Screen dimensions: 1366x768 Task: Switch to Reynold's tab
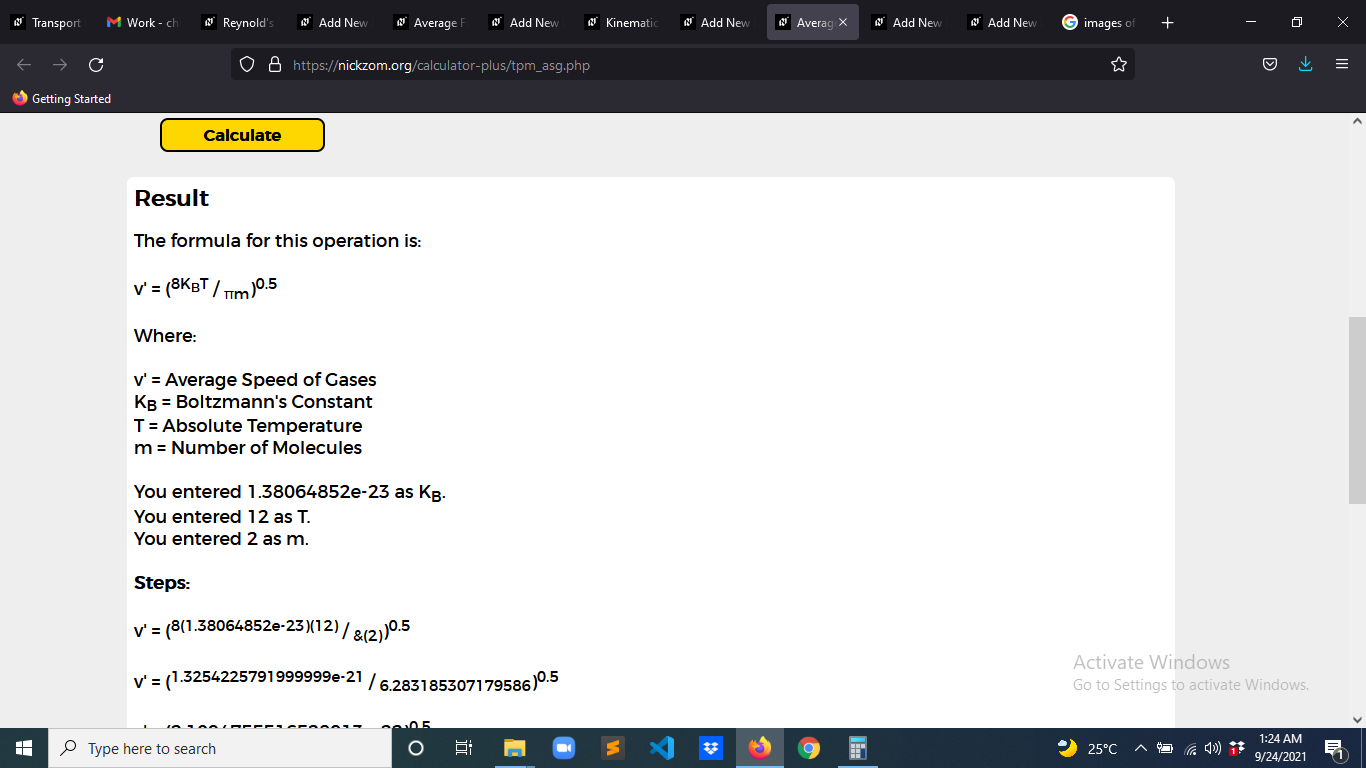238,22
